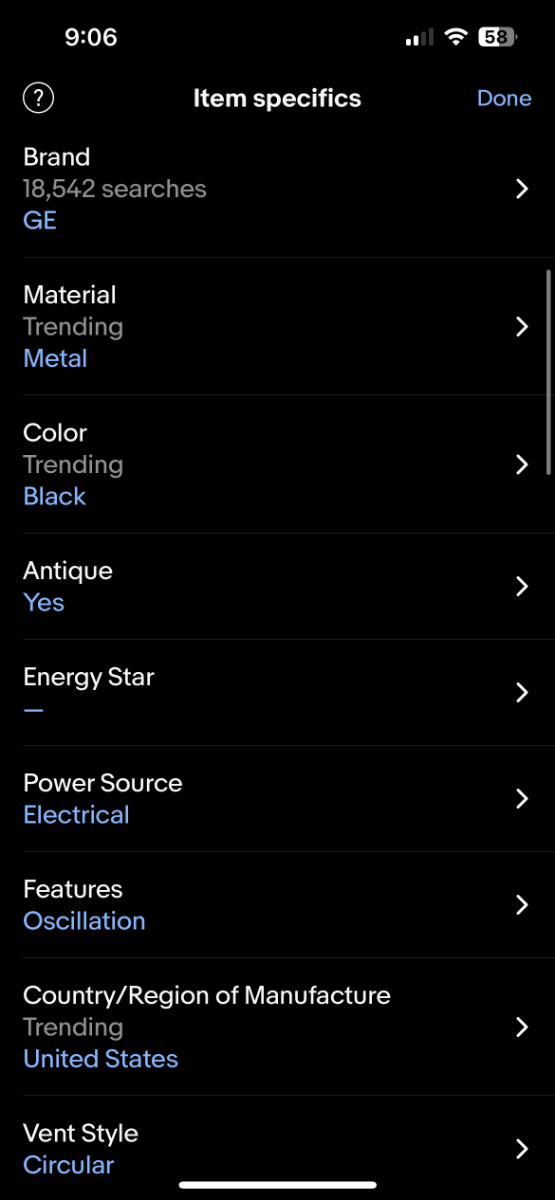Expand the Color row chevron

[521, 465]
